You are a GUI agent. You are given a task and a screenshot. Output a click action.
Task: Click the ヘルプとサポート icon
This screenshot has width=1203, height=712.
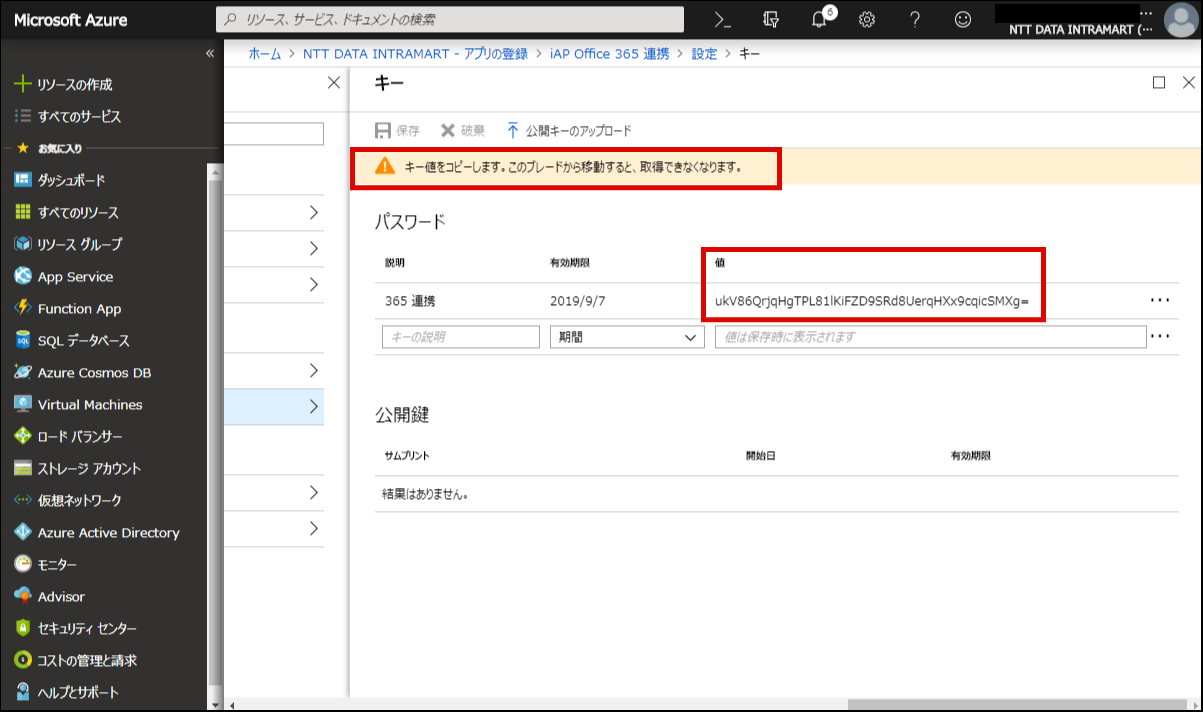coord(22,693)
